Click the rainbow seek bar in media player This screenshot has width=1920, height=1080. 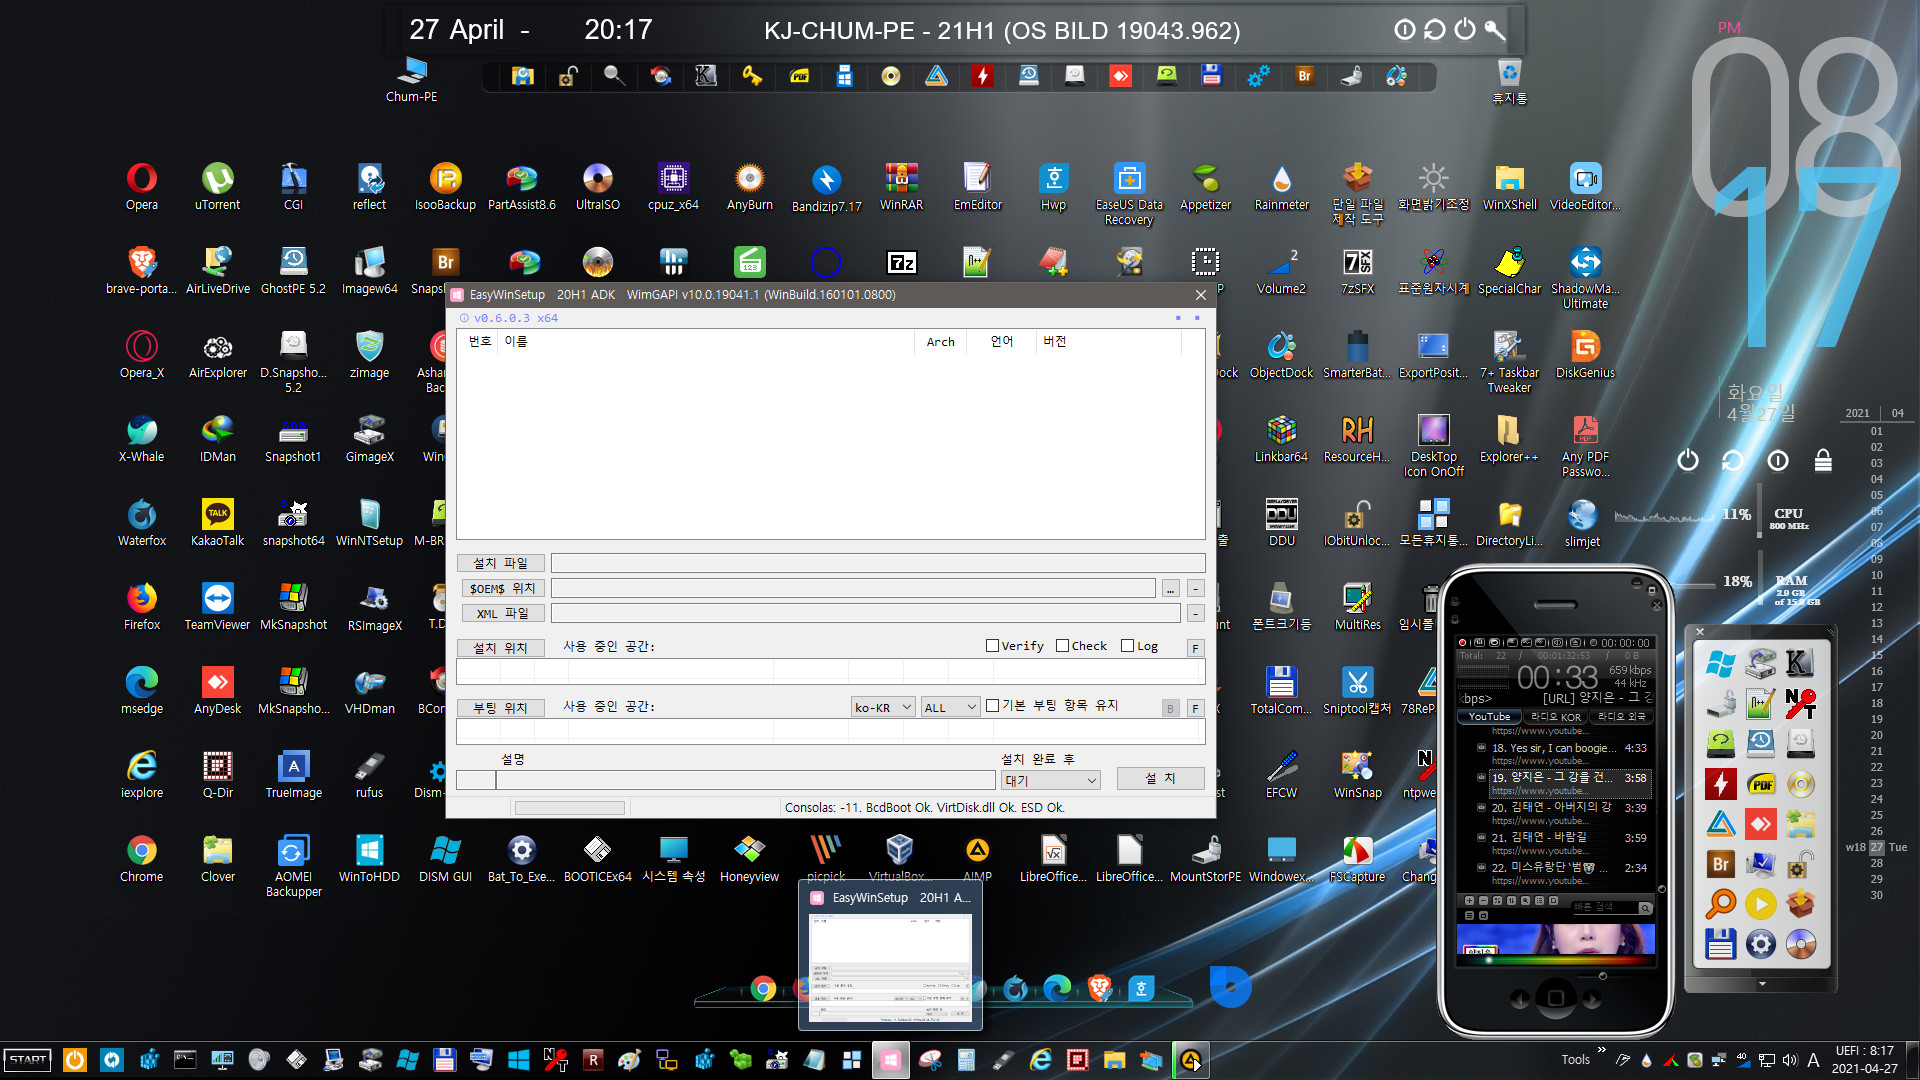point(1556,960)
